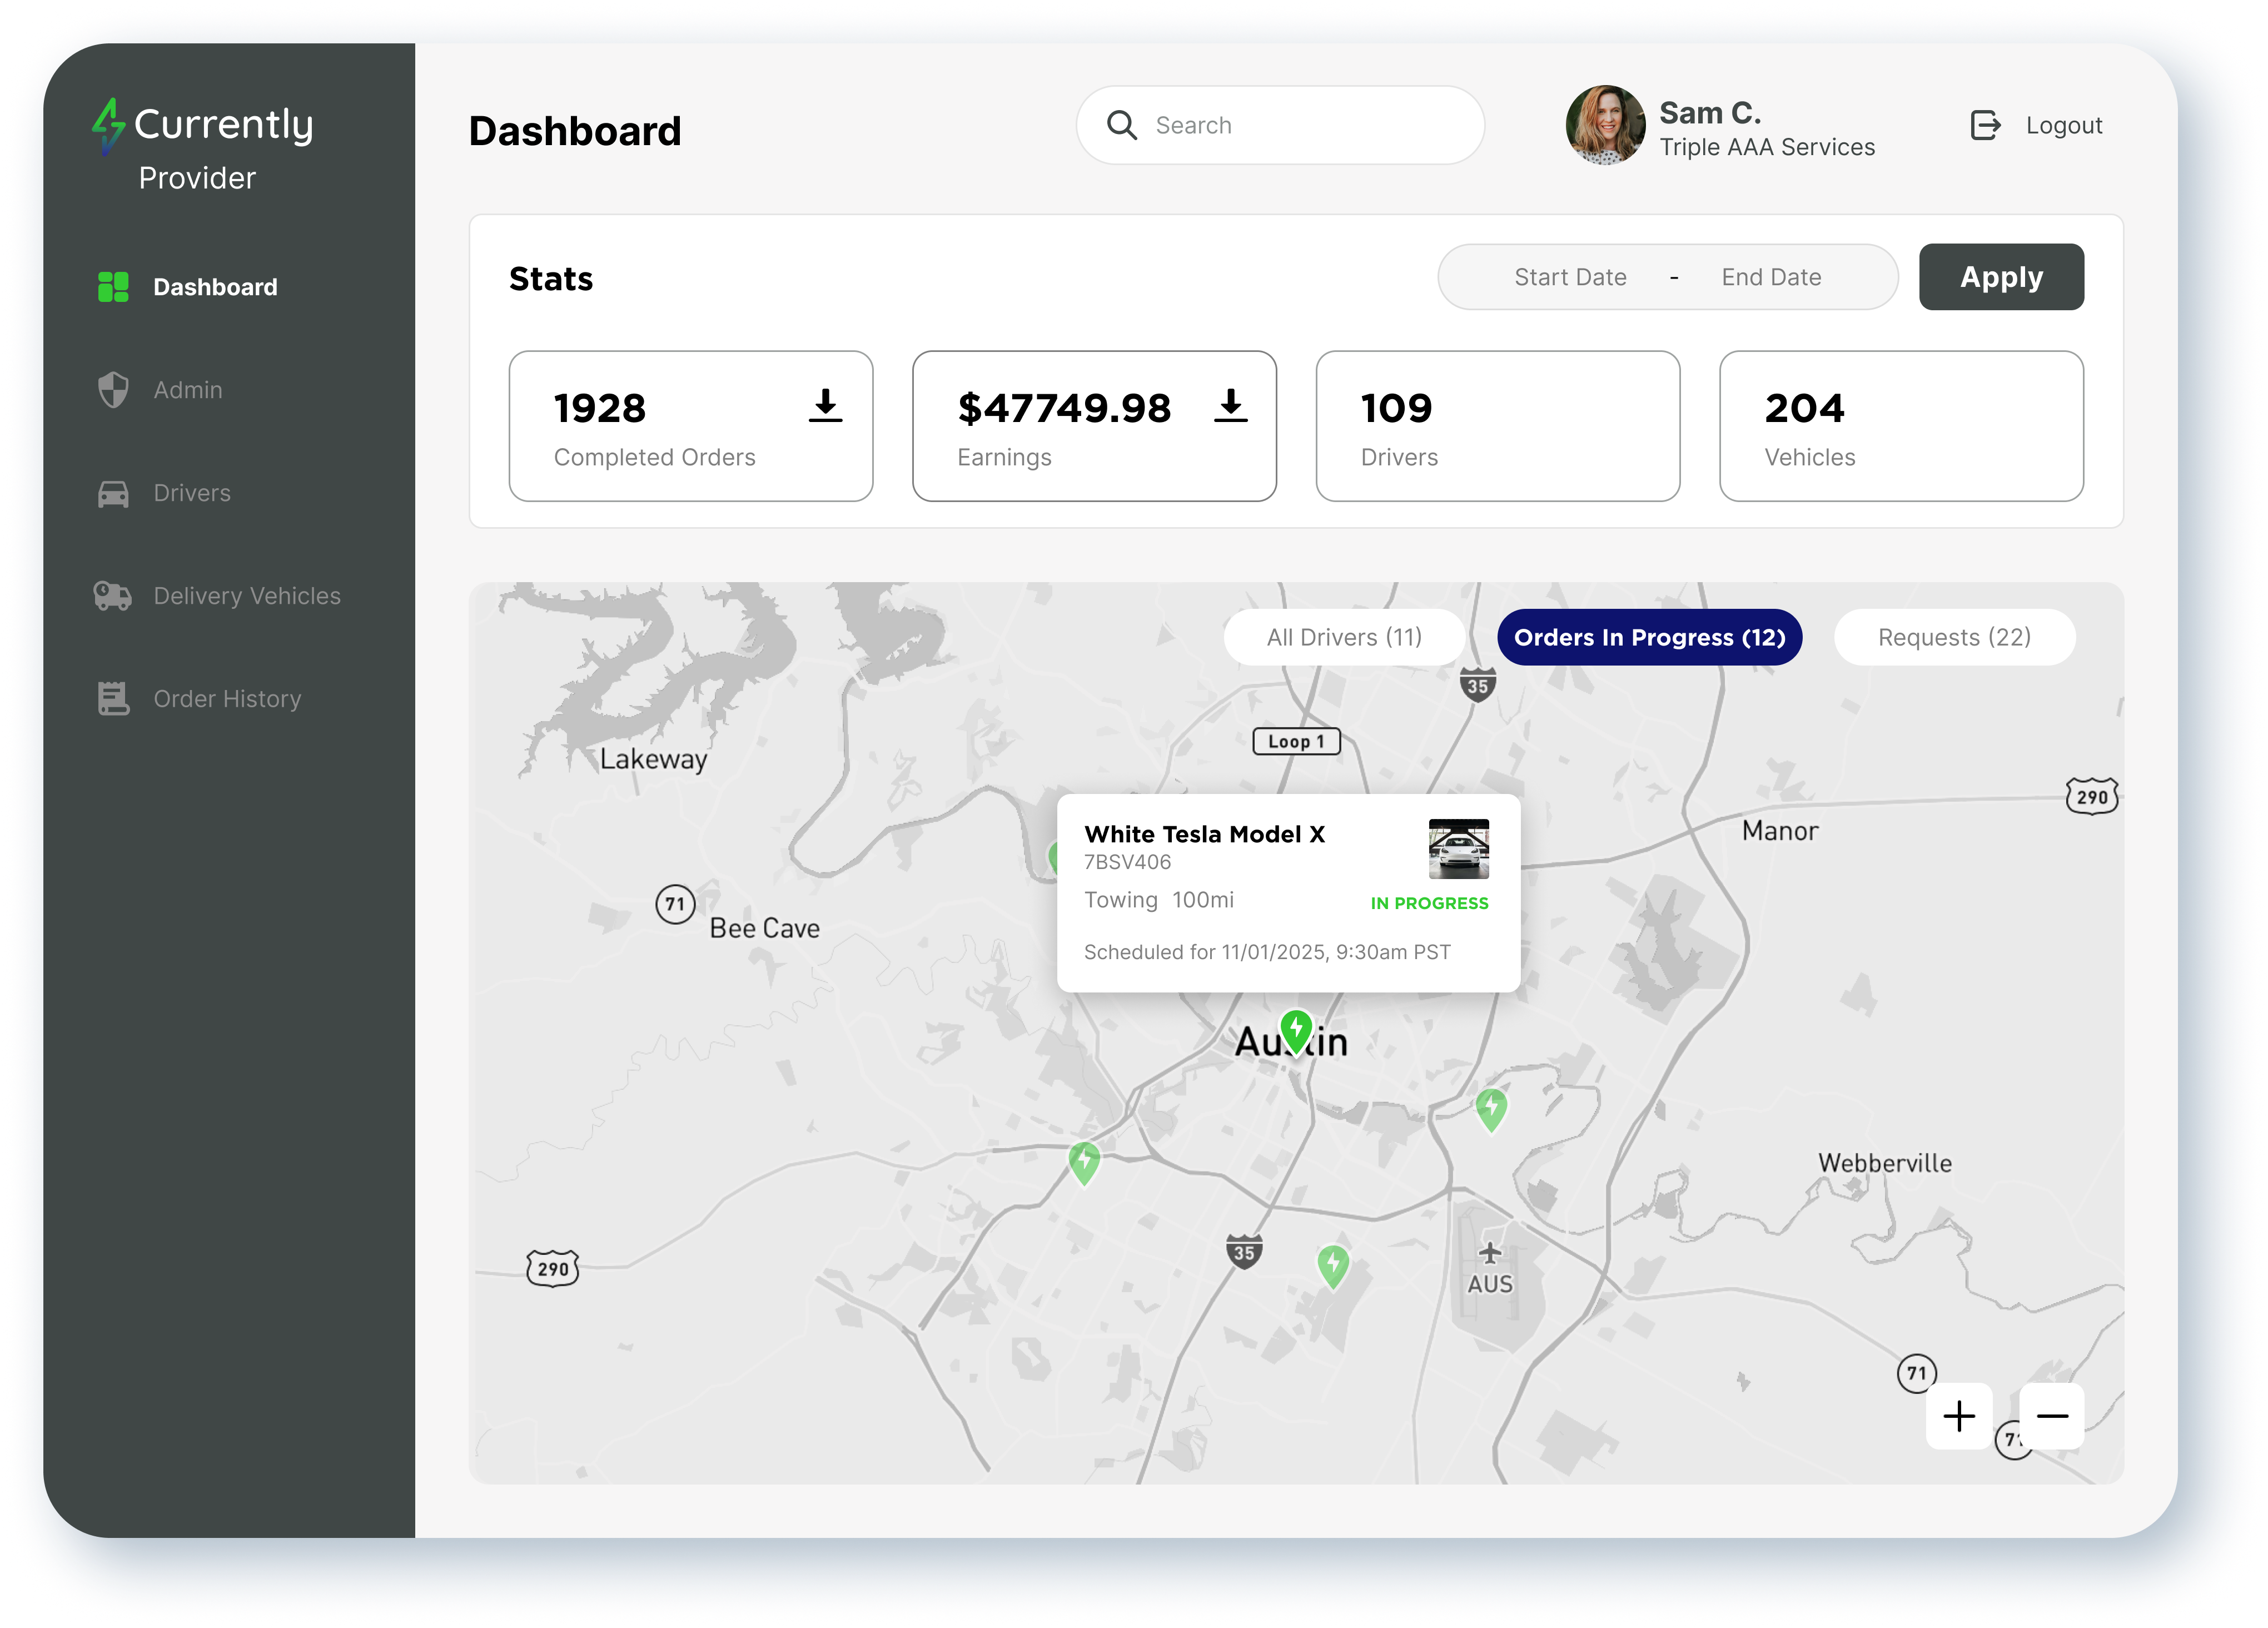The height and width of the screenshot is (1628, 2268).
Task: Click Interstate 35 shield near top
Action: pyautogui.click(x=1477, y=685)
